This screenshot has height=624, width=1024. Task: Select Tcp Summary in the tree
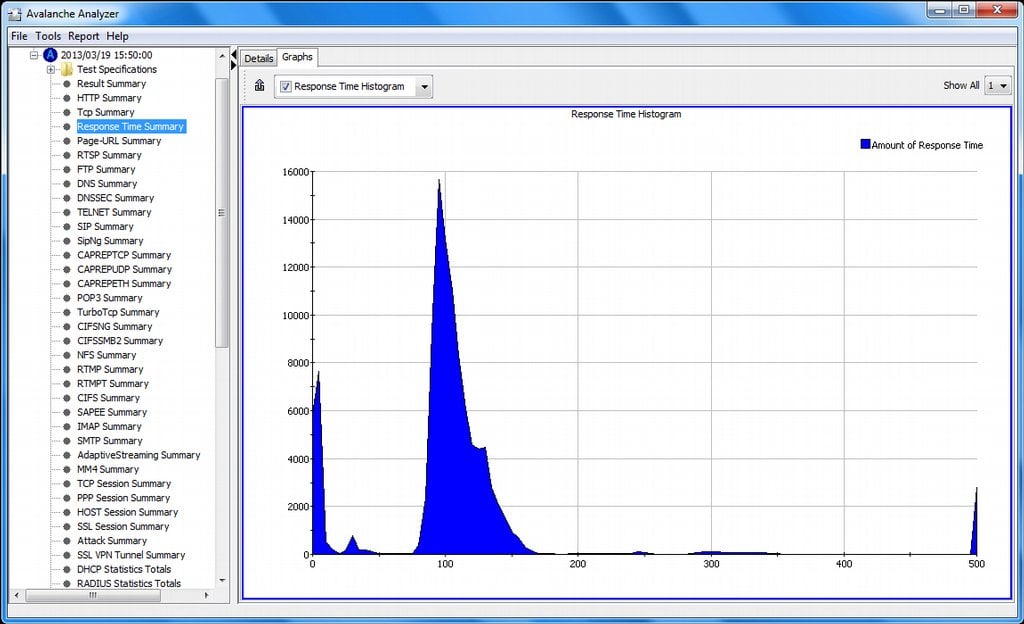[x=105, y=112]
